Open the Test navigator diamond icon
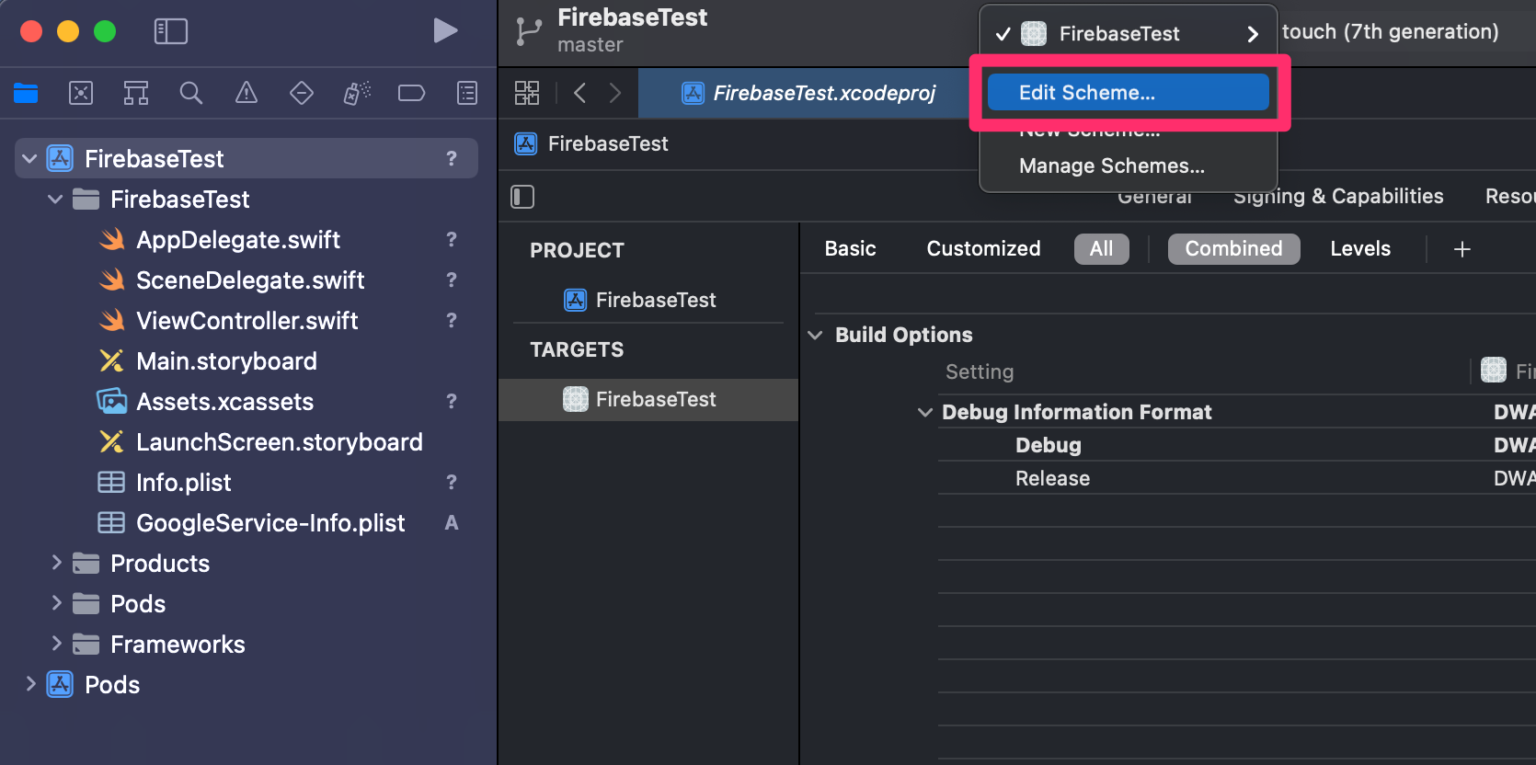1536x765 pixels. point(301,93)
